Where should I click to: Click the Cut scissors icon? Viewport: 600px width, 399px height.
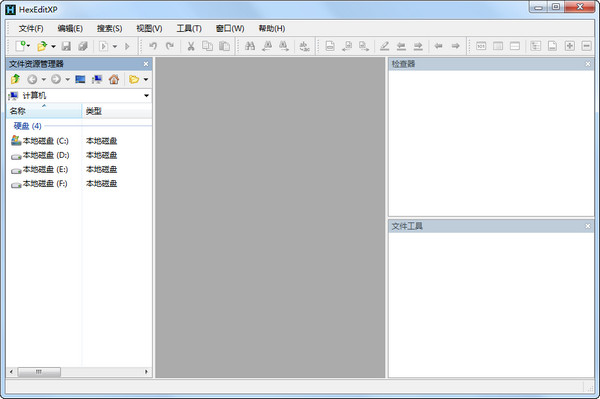pos(191,46)
